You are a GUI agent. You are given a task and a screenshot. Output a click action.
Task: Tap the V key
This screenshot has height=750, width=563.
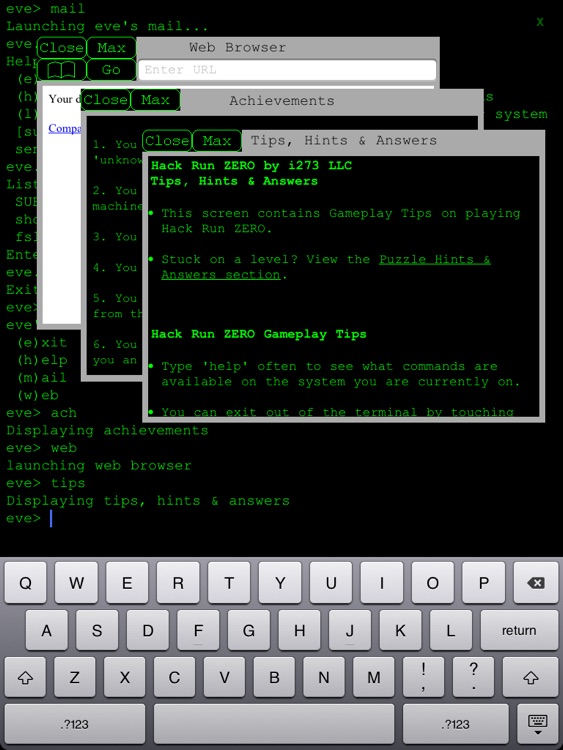[224, 677]
